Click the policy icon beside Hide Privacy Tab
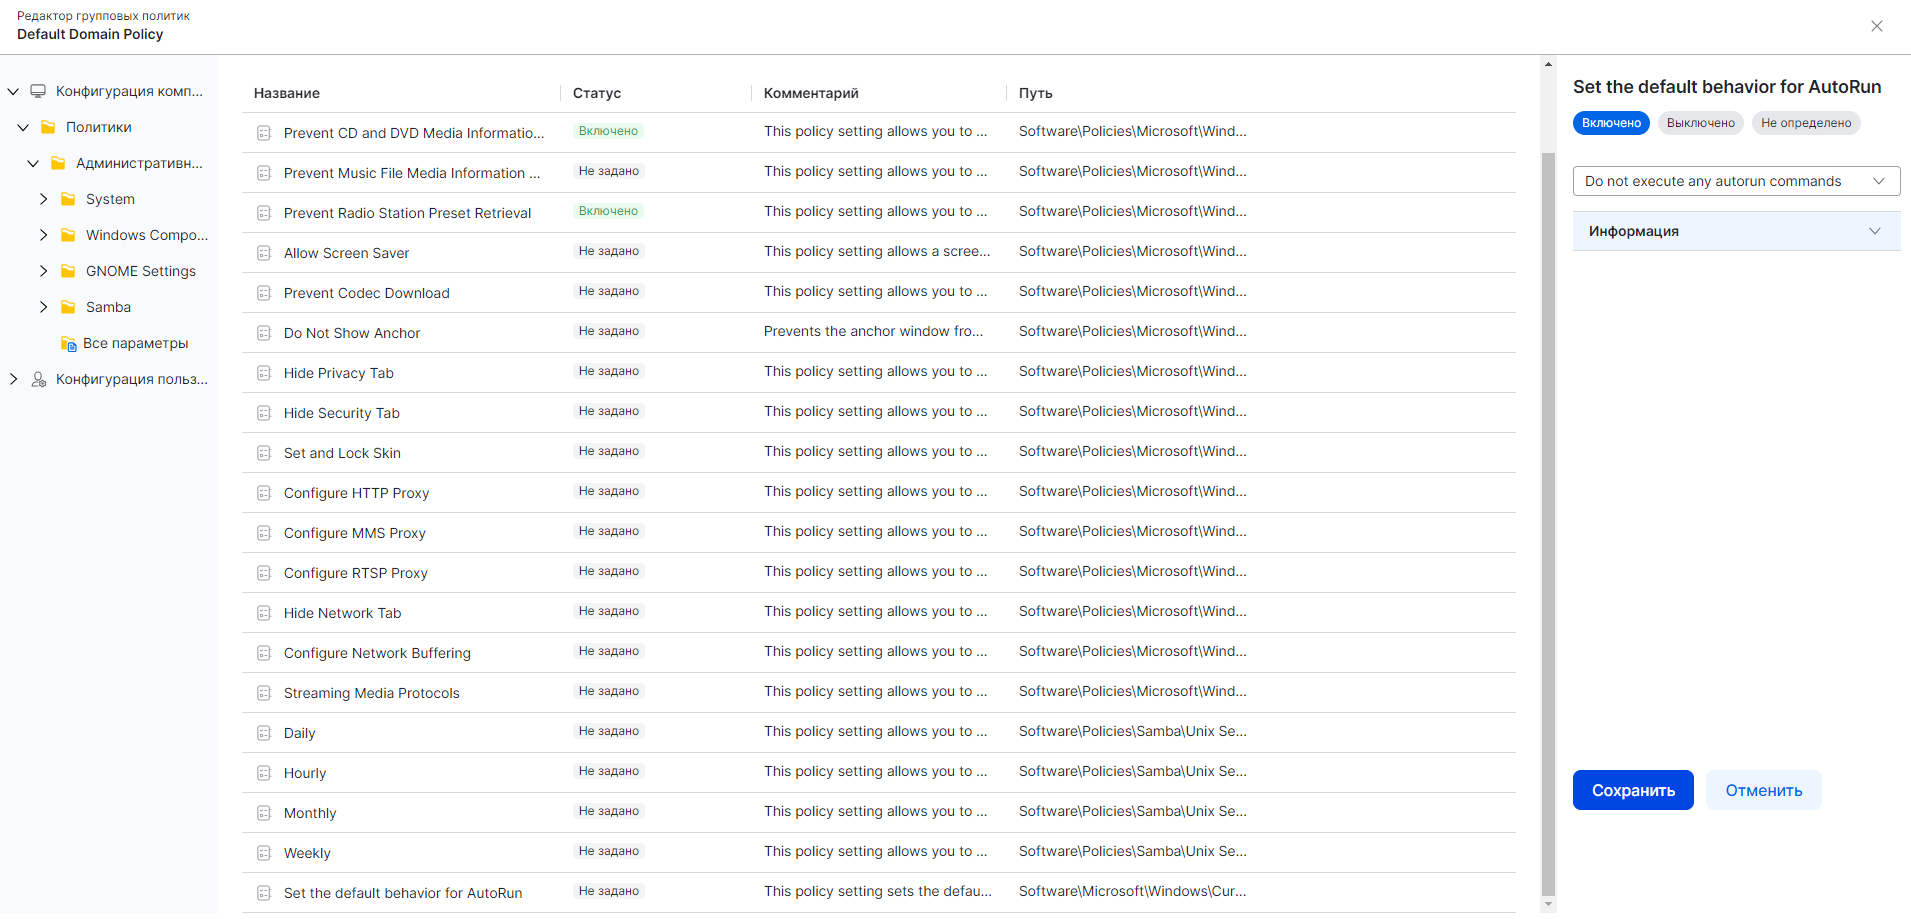 264,373
